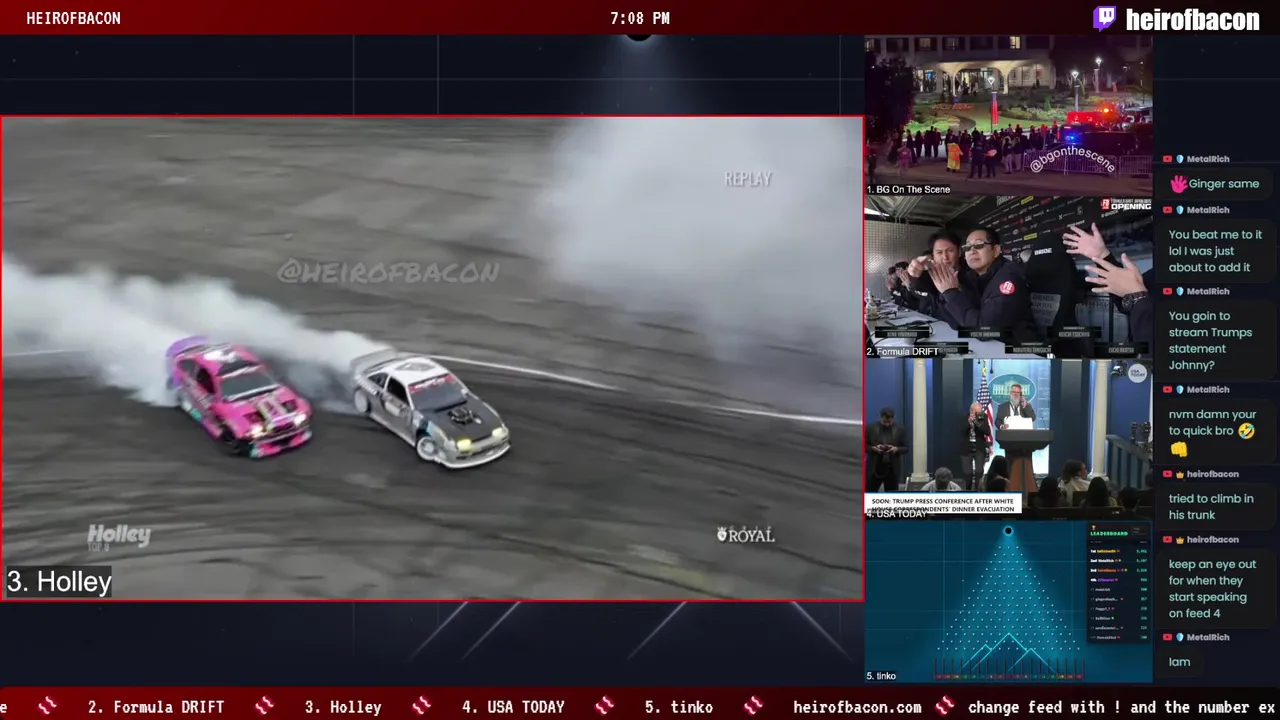This screenshot has height=720, width=1280.
Task: Click the bacon icon before 'change feed'
Action: 945,707
